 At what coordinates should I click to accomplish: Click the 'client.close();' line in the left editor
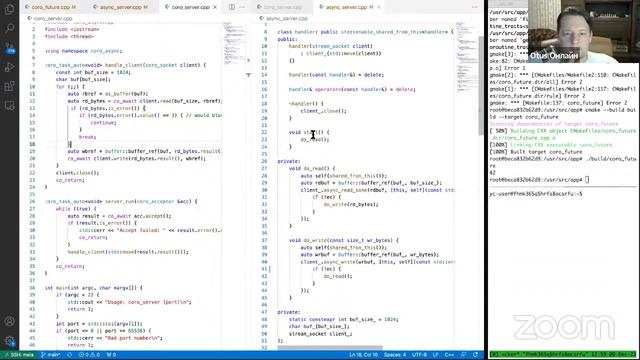pyautogui.click(x=78, y=173)
